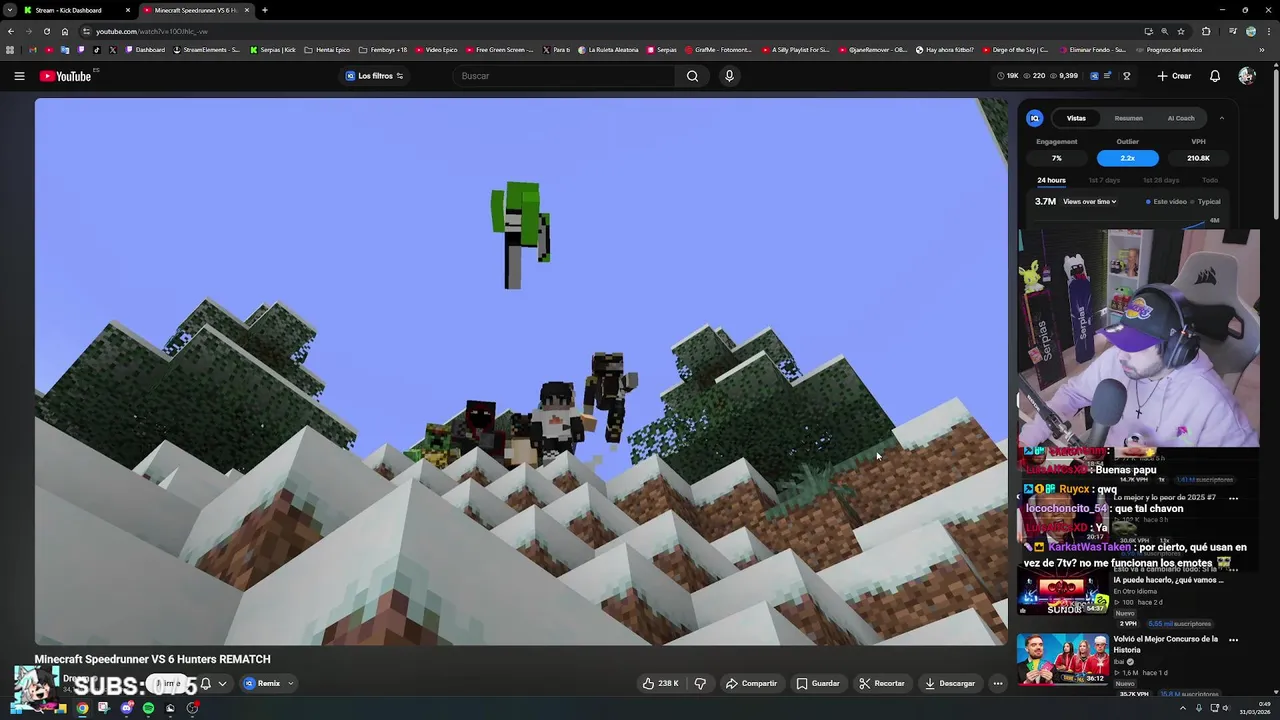This screenshot has width=1280, height=720.
Task: Expand the arrow next to Remix
Action: point(291,684)
